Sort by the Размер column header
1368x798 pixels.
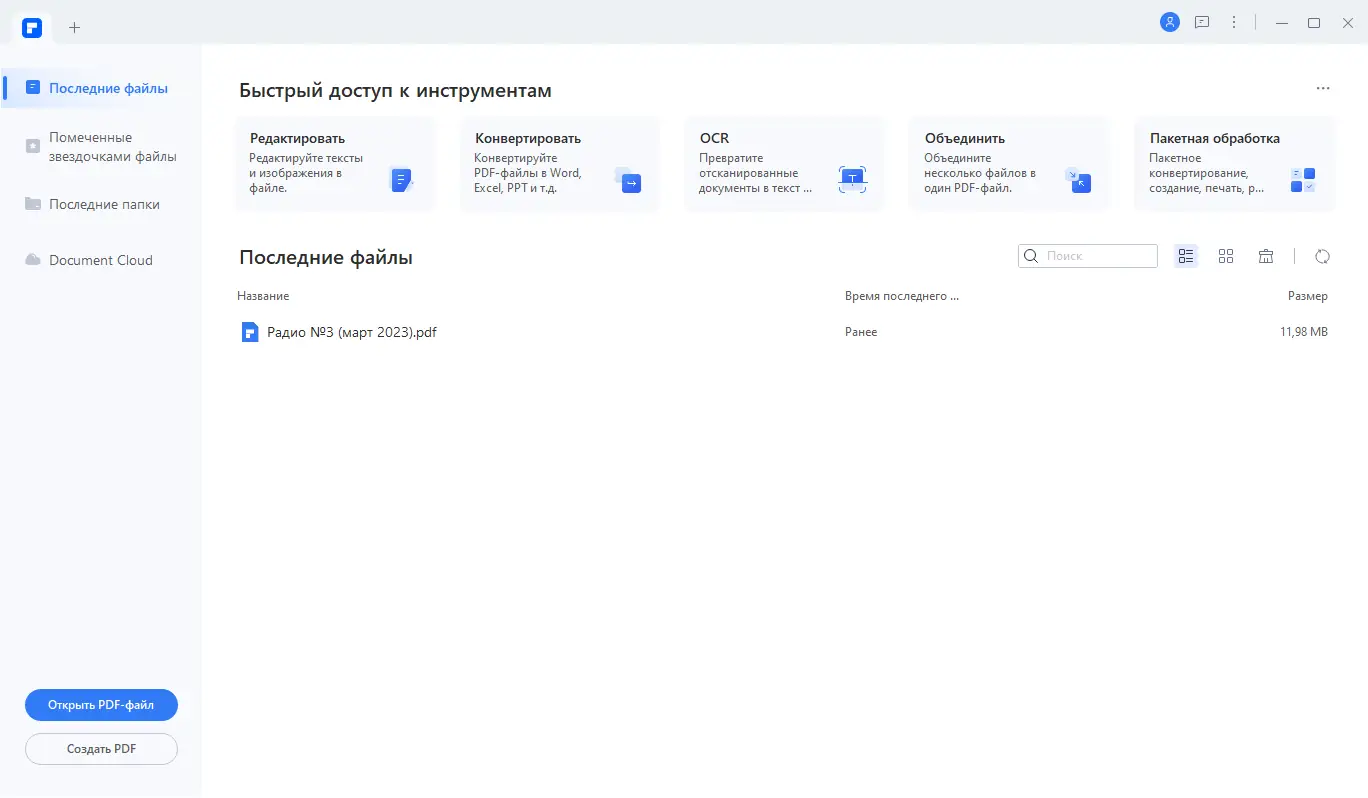coord(1308,296)
